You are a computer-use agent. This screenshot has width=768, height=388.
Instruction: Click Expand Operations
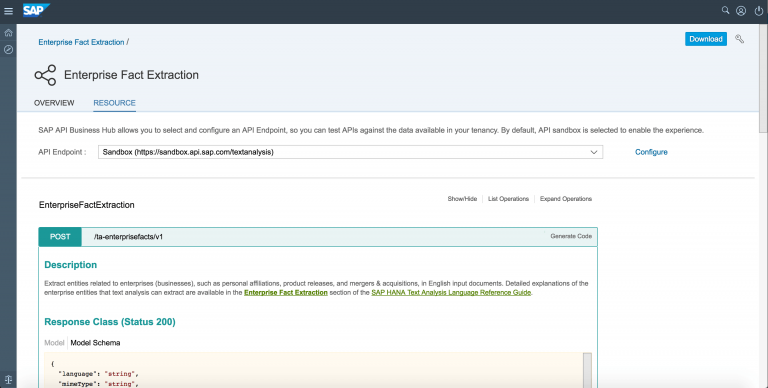pyautogui.click(x=566, y=199)
